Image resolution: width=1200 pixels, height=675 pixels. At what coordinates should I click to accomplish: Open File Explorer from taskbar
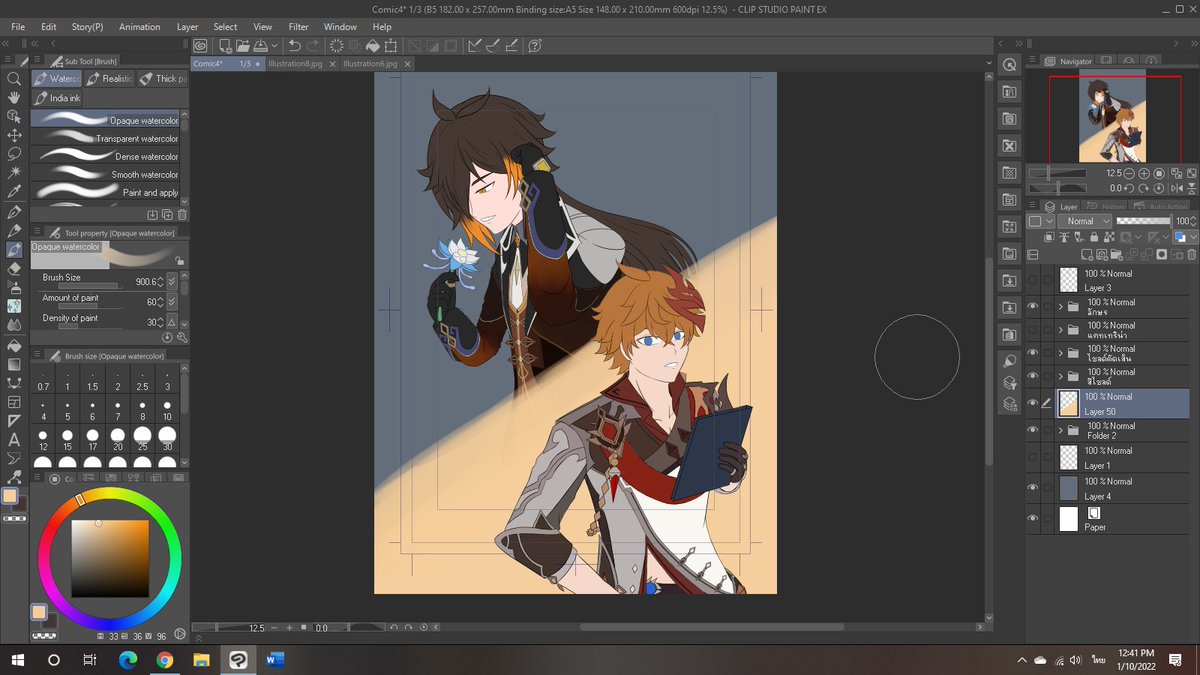[x=201, y=660]
